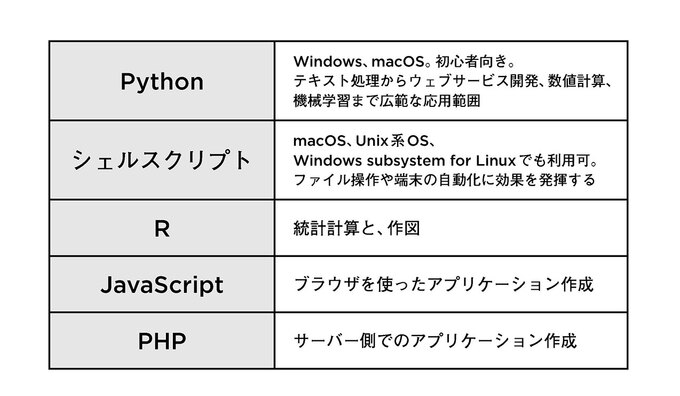Select the JavaScript cell
This screenshot has width=680, height=396.
click(x=162, y=285)
